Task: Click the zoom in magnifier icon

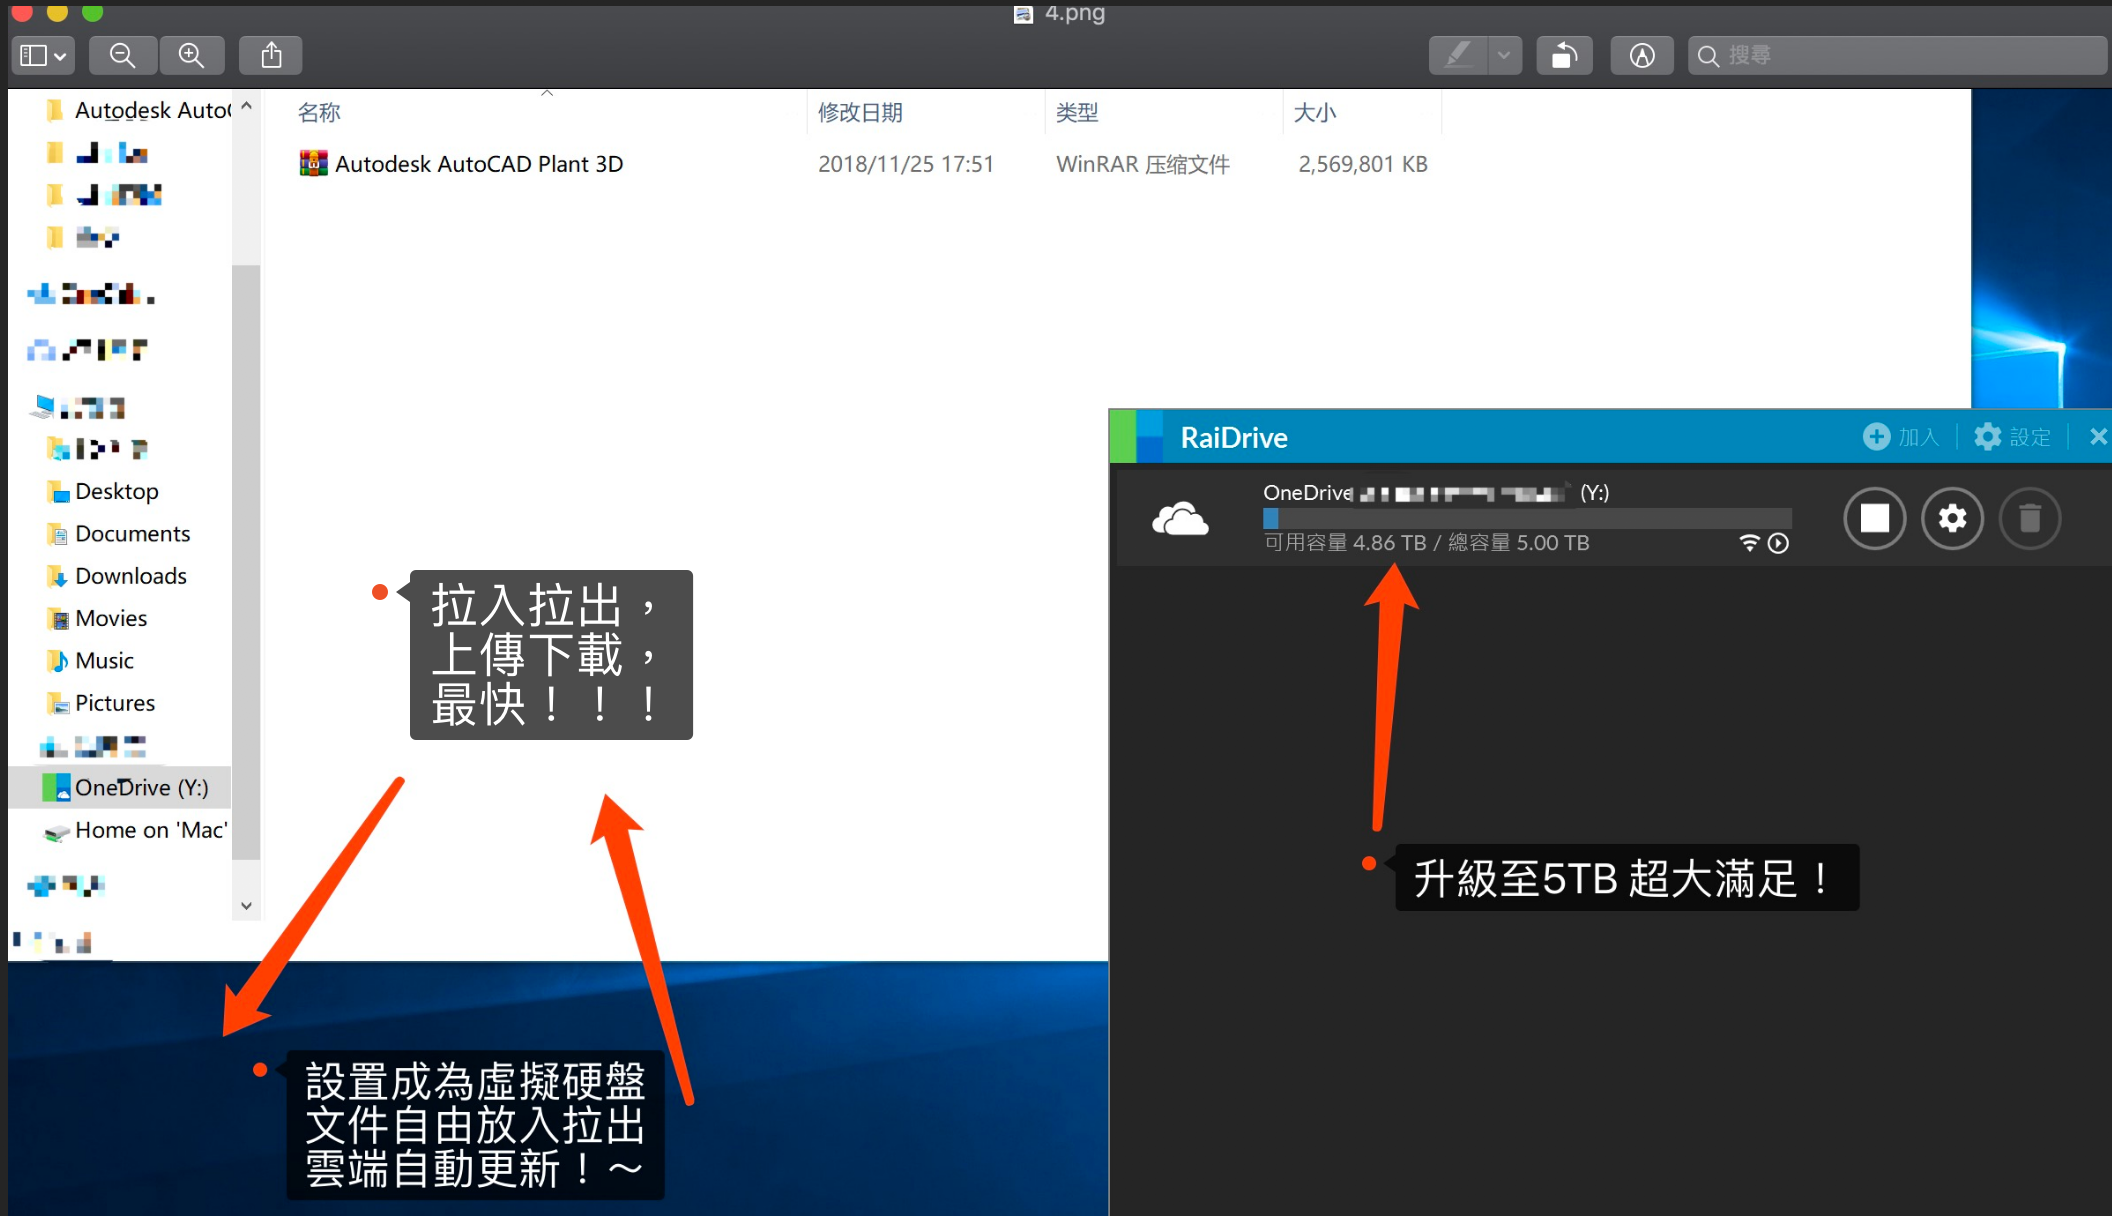Action: 191,56
